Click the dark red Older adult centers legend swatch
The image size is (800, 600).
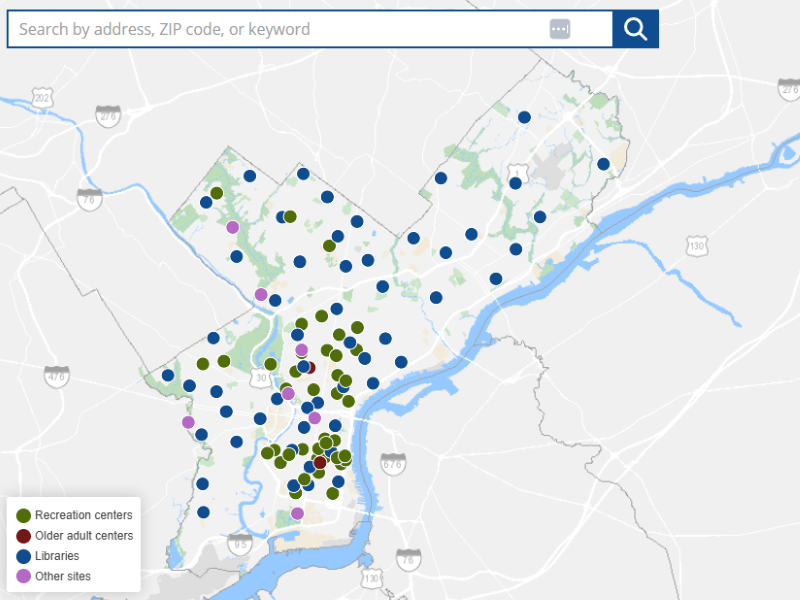tap(23, 536)
